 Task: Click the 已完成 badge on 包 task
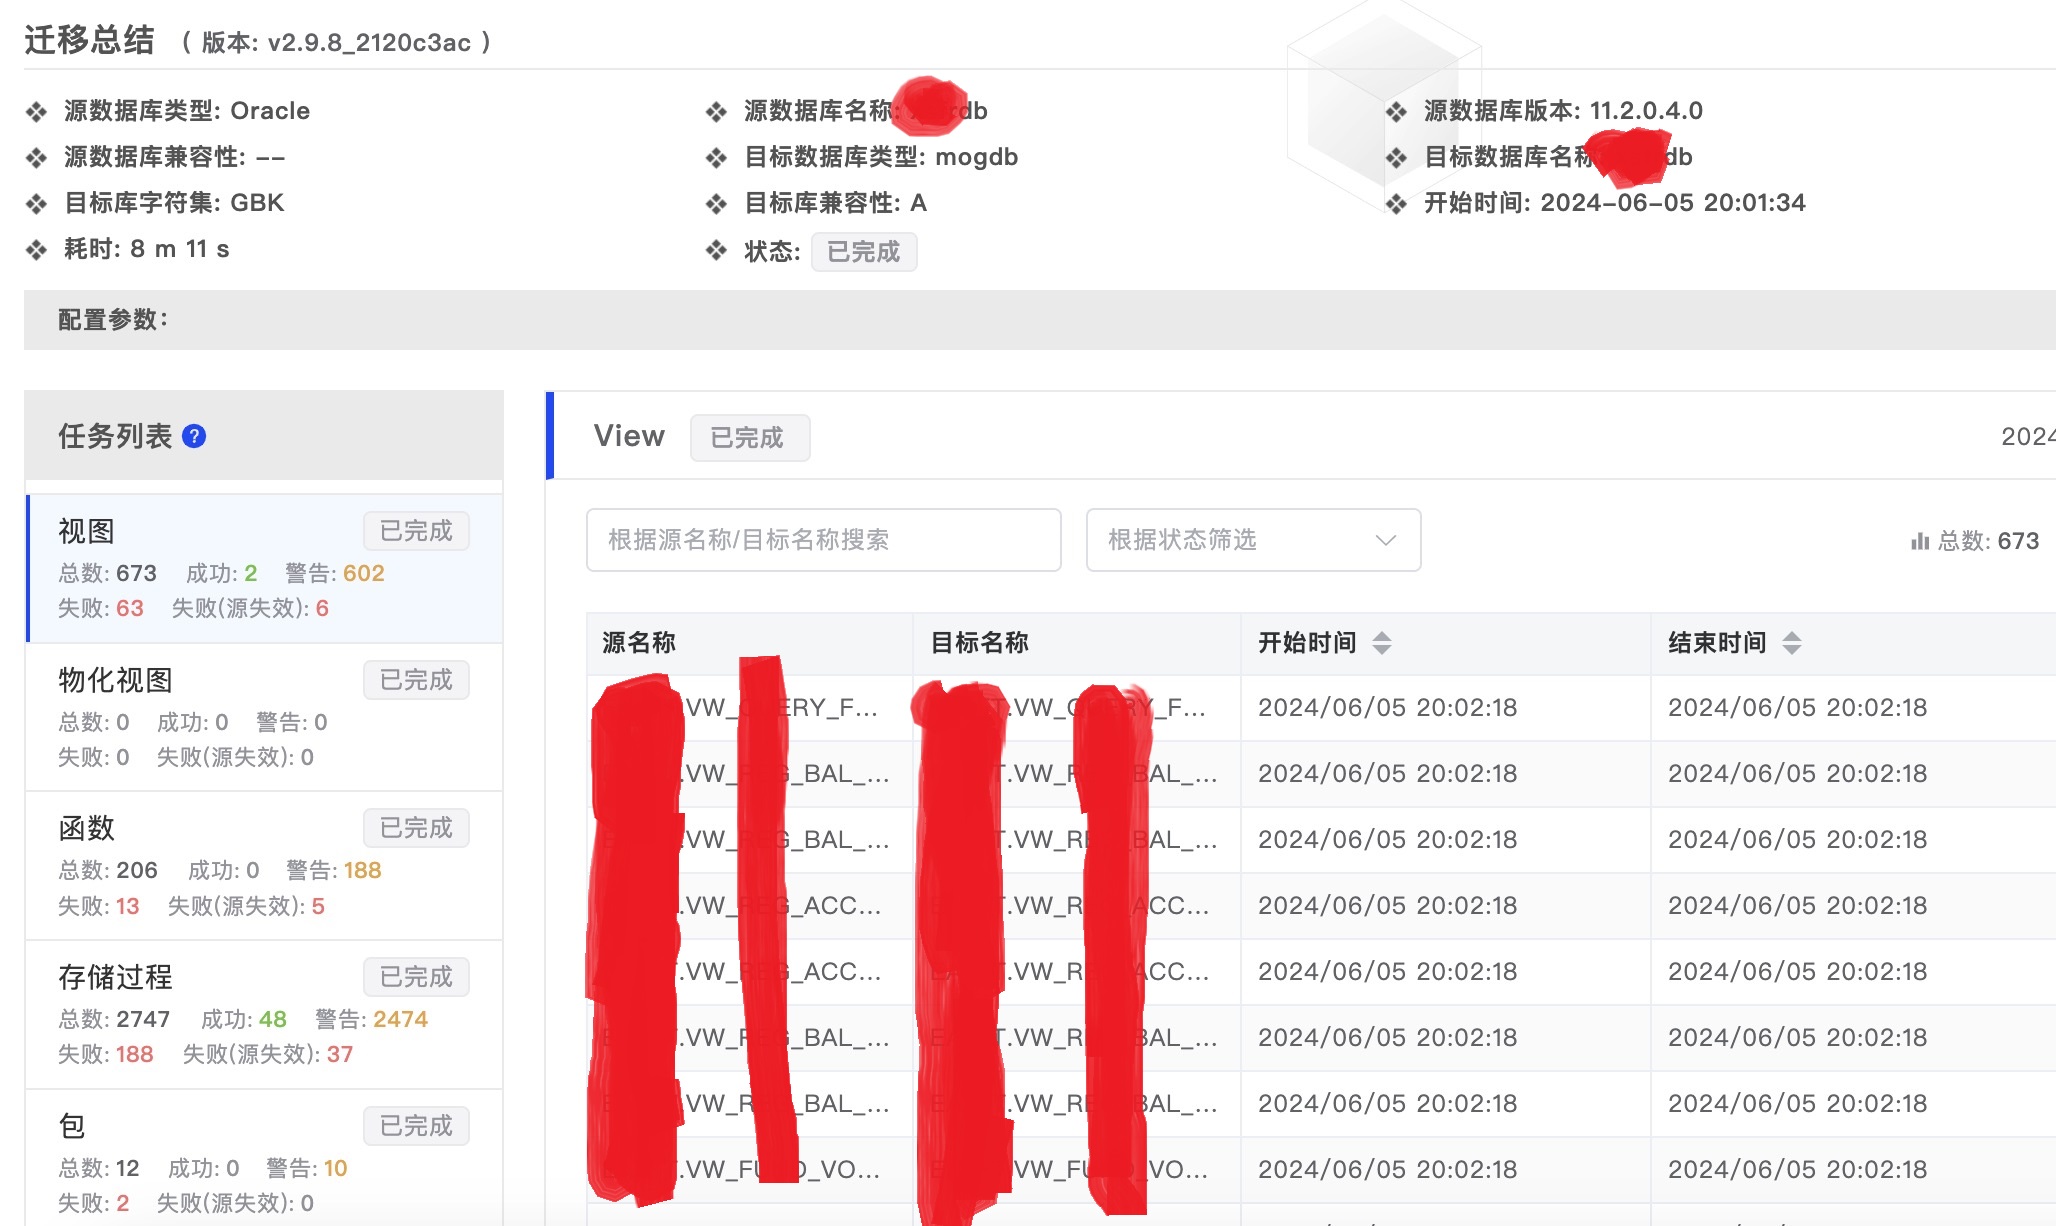(x=416, y=1126)
